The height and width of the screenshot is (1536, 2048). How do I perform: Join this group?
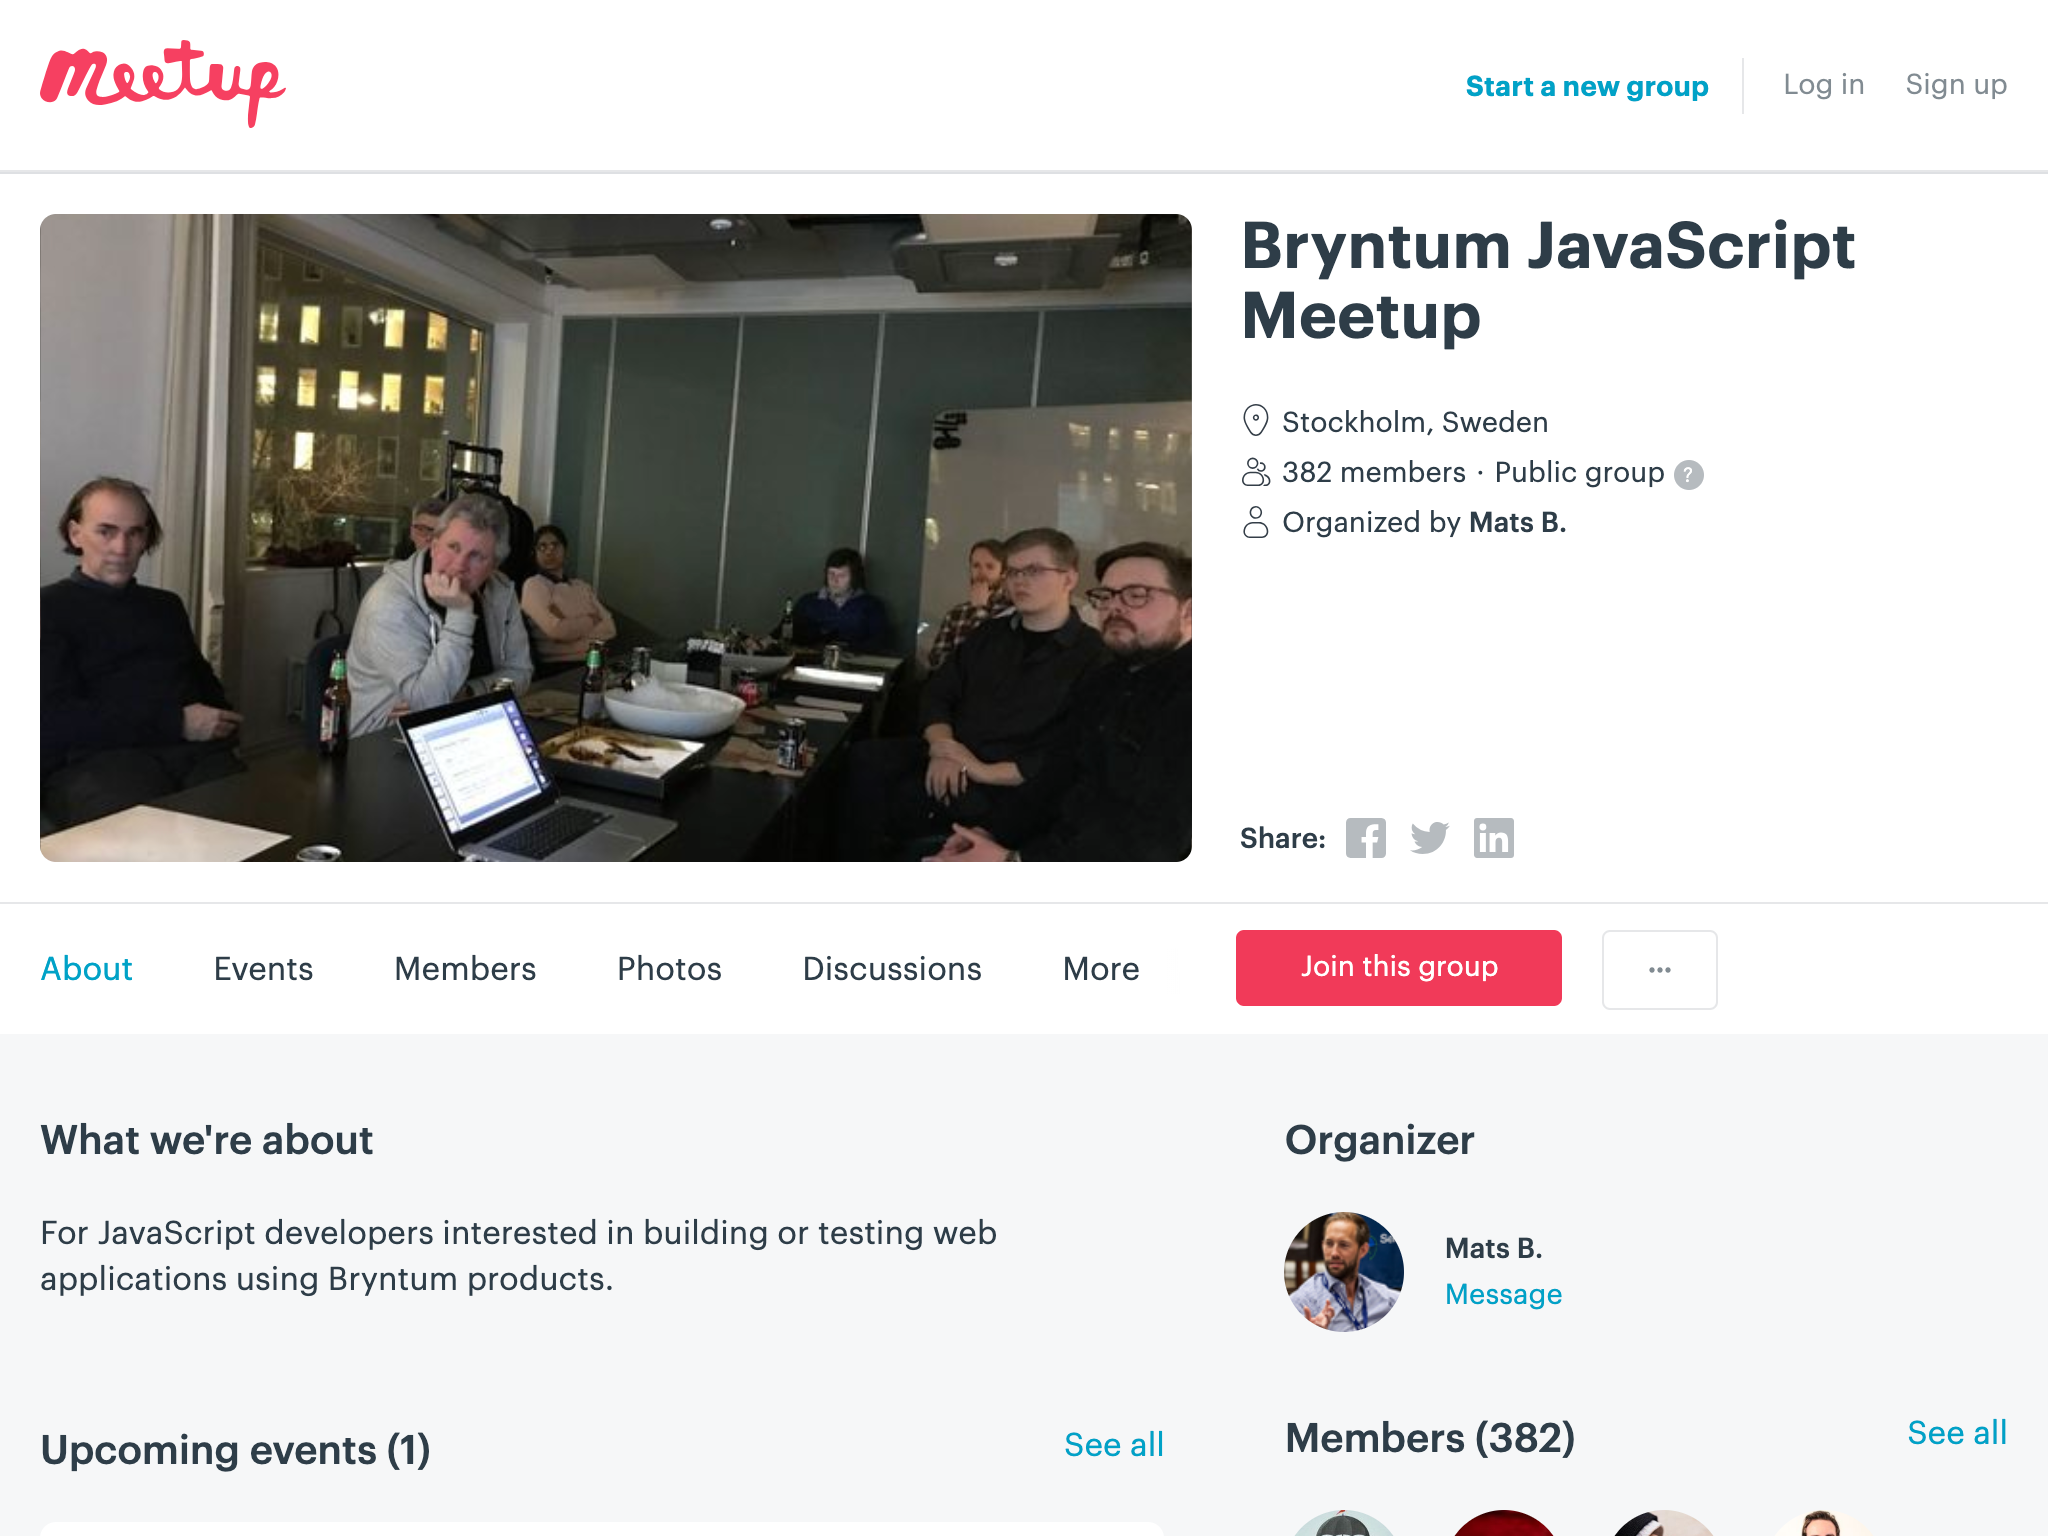coord(1399,968)
